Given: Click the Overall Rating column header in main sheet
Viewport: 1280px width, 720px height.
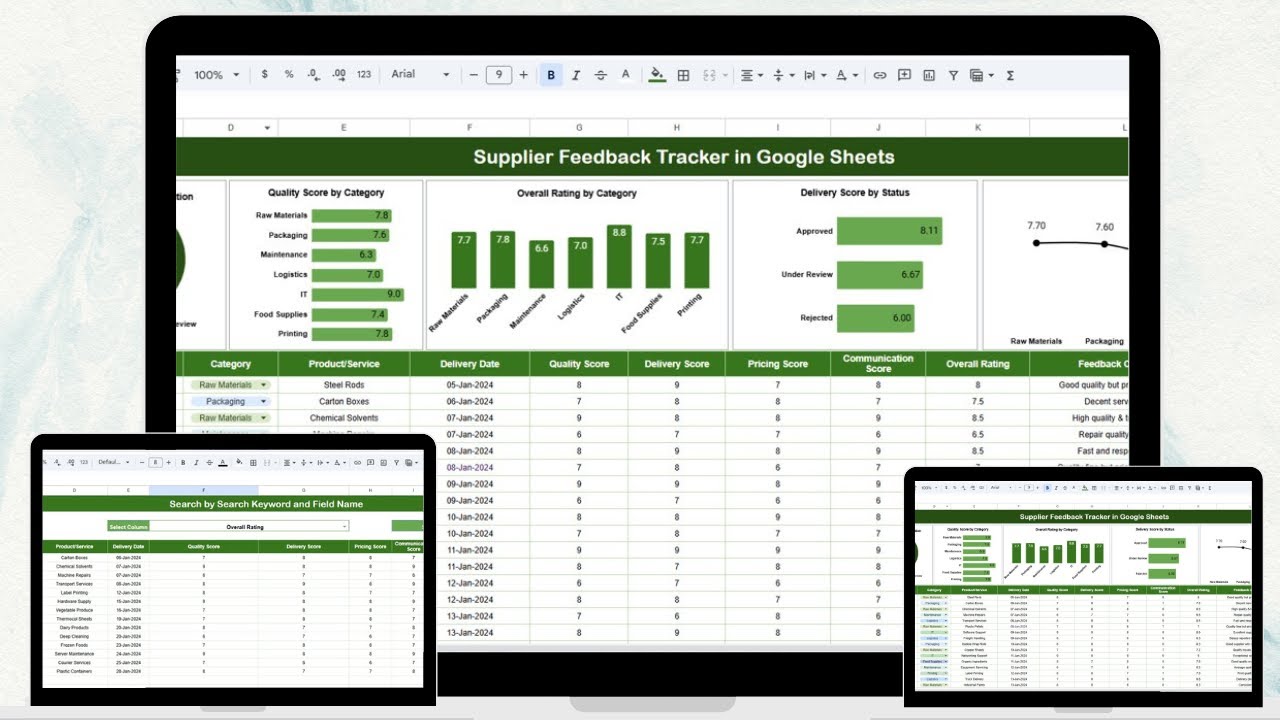Looking at the screenshot, I should click(978, 364).
